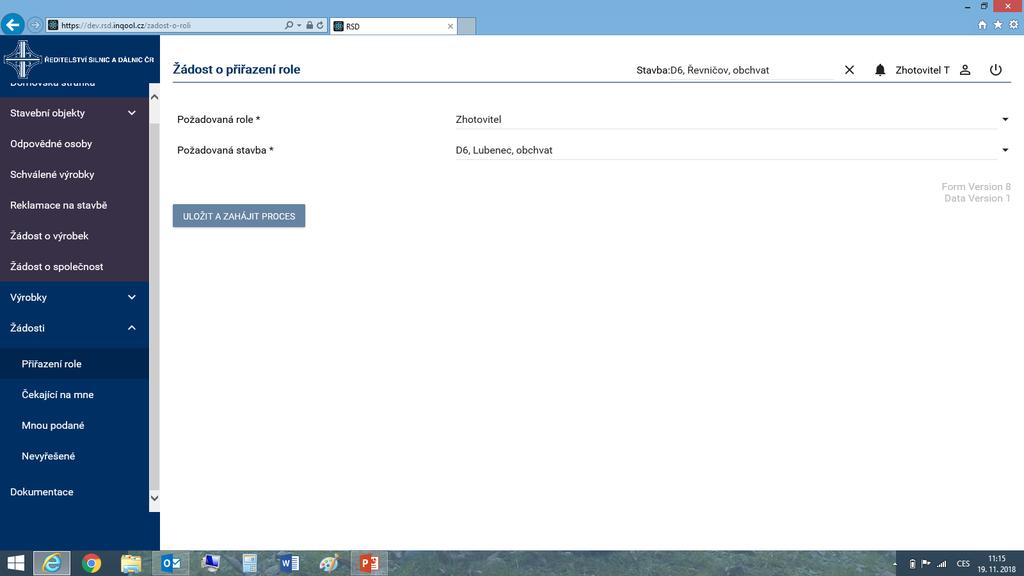This screenshot has width=1024, height=576.
Task: Open Nevyřešené submenu item
Action: pos(74,456)
